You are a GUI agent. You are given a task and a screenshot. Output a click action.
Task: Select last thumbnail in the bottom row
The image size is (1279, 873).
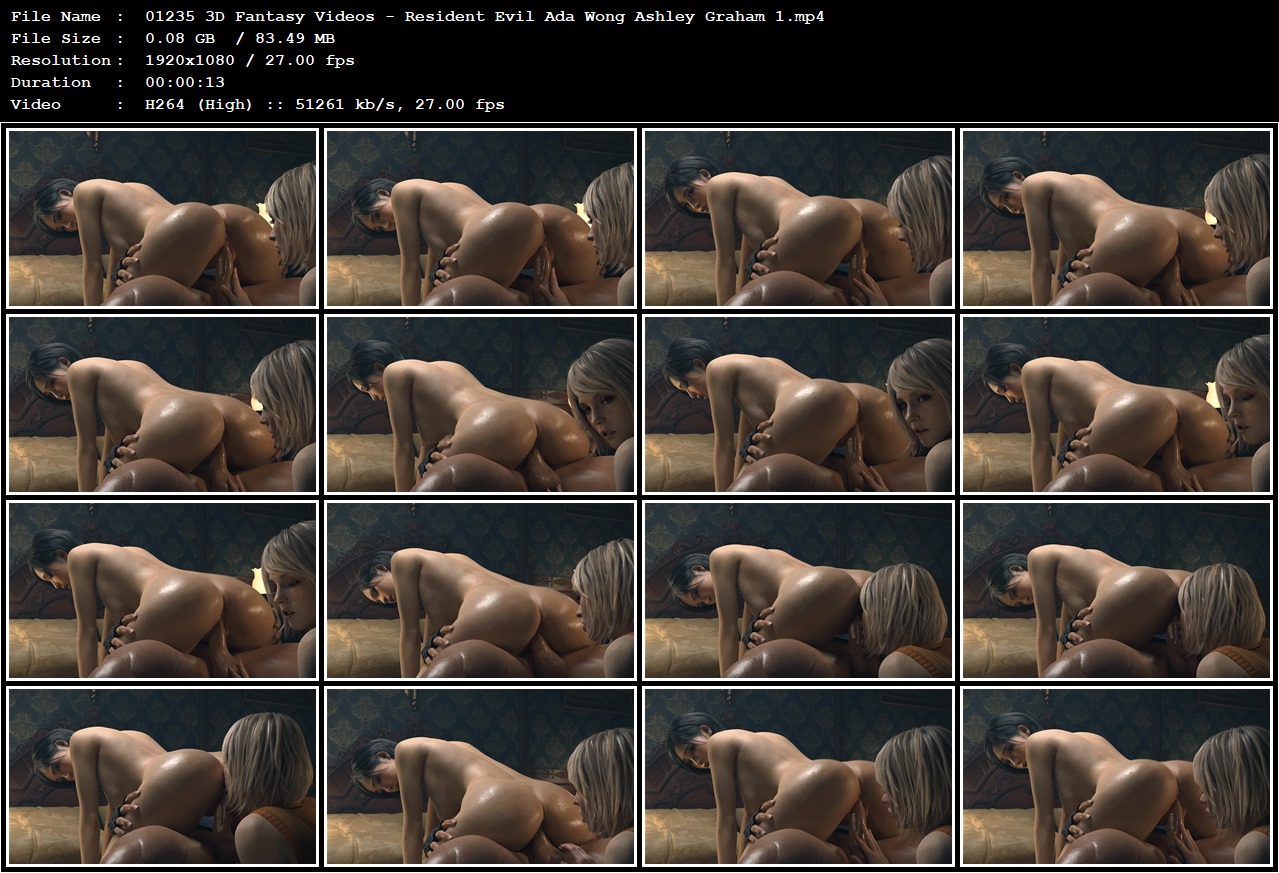[x=1116, y=775]
